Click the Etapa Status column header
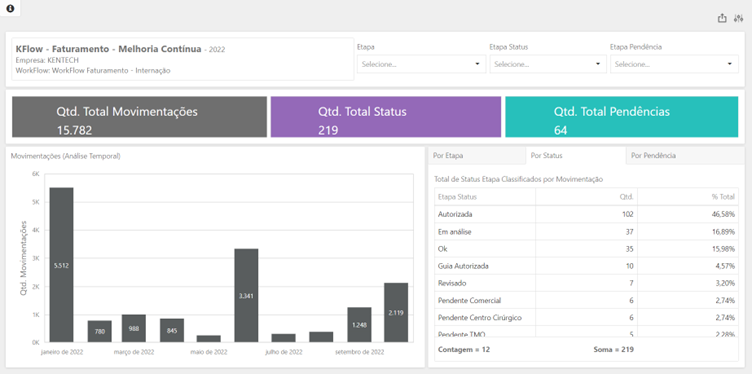The image size is (752, 374). (x=485, y=197)
